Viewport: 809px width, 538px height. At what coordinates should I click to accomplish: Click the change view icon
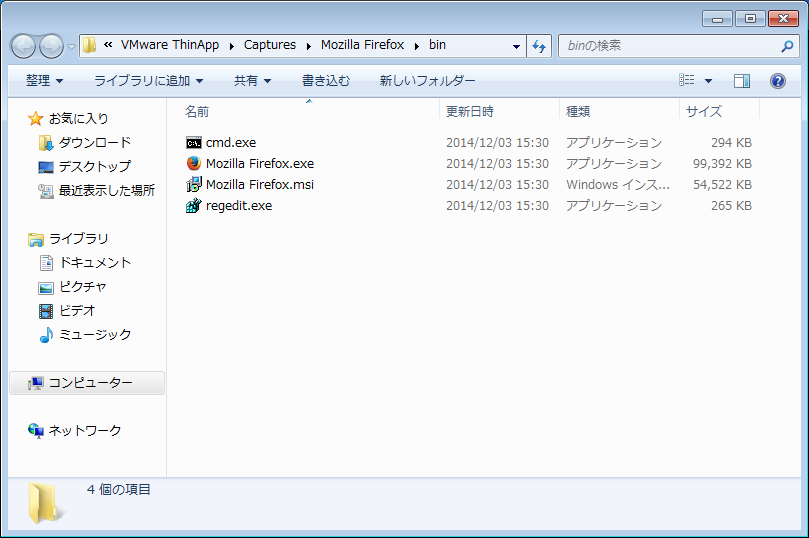click(x=687, y=80)
